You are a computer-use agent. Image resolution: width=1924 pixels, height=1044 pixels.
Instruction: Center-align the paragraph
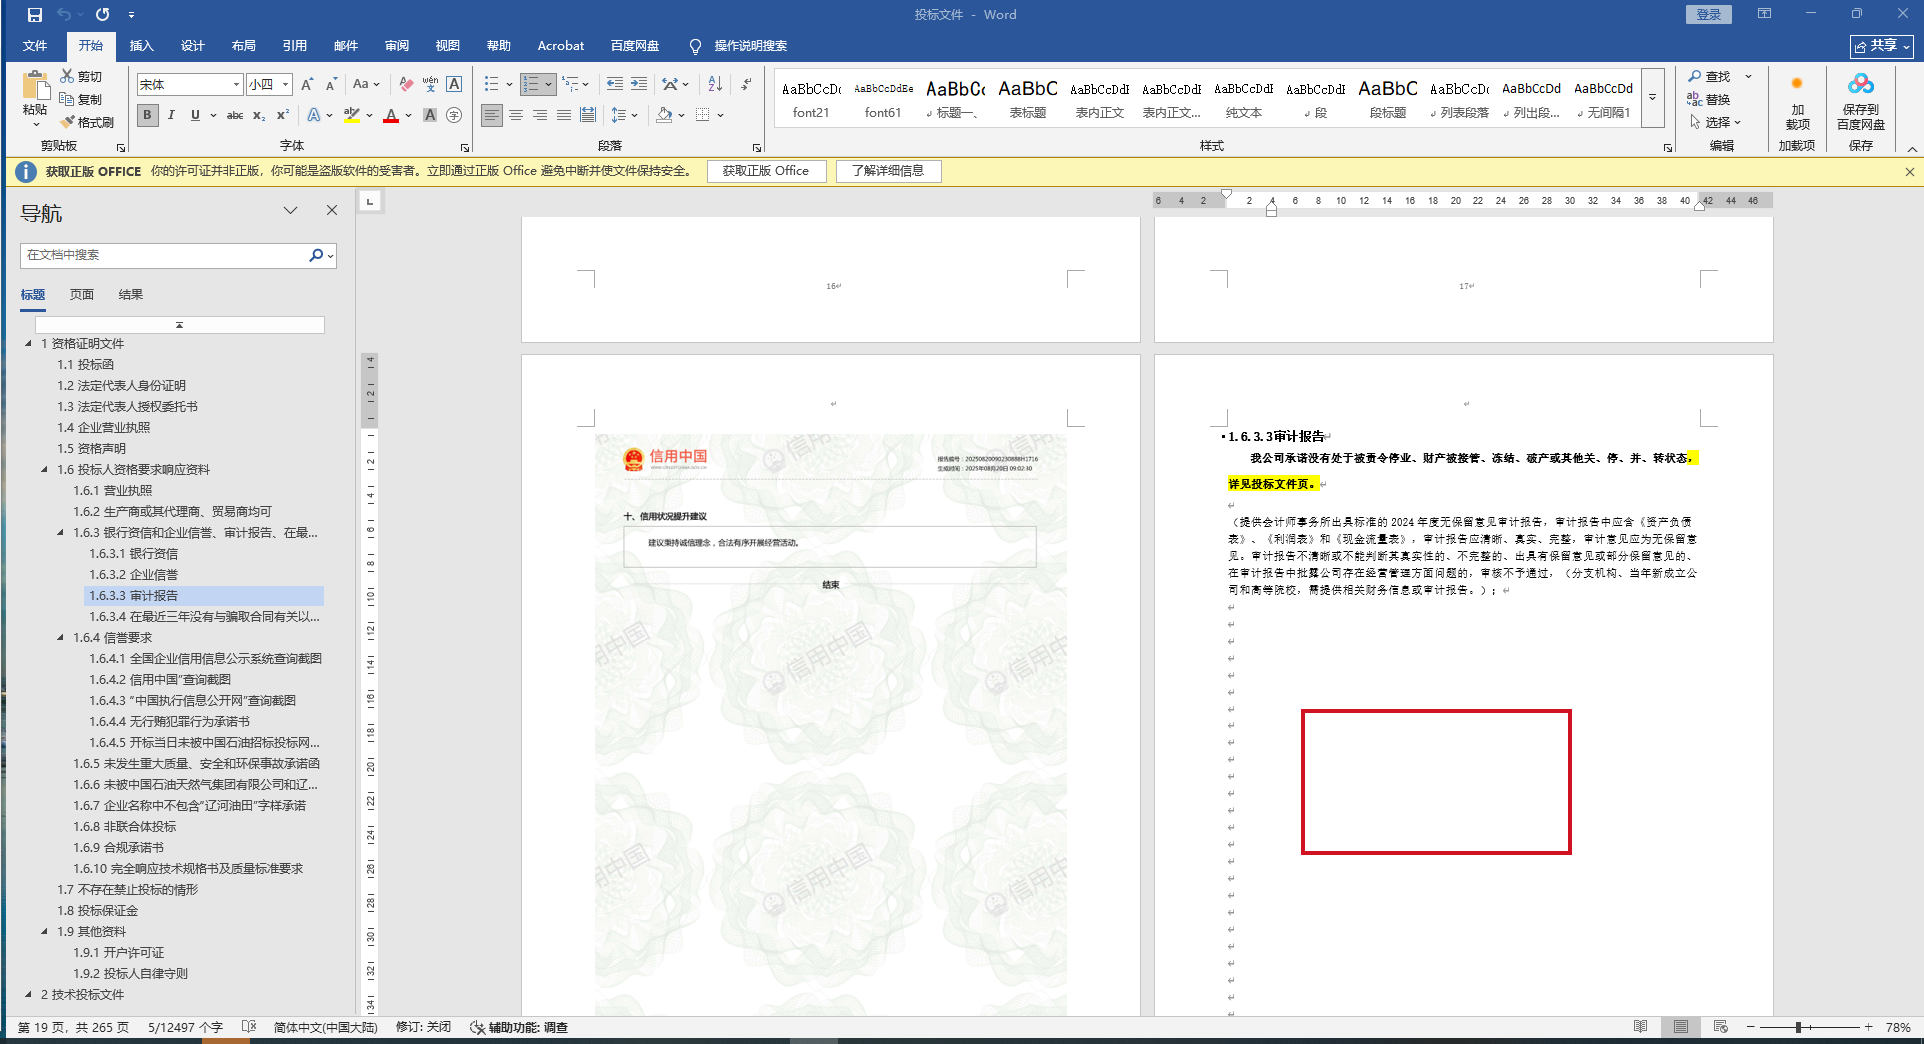tap(516, 116)
